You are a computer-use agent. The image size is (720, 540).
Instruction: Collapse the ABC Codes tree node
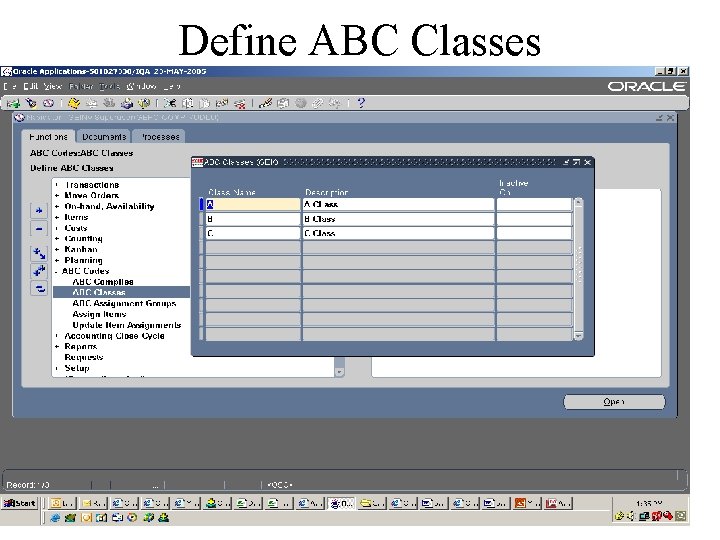point(56,271)
